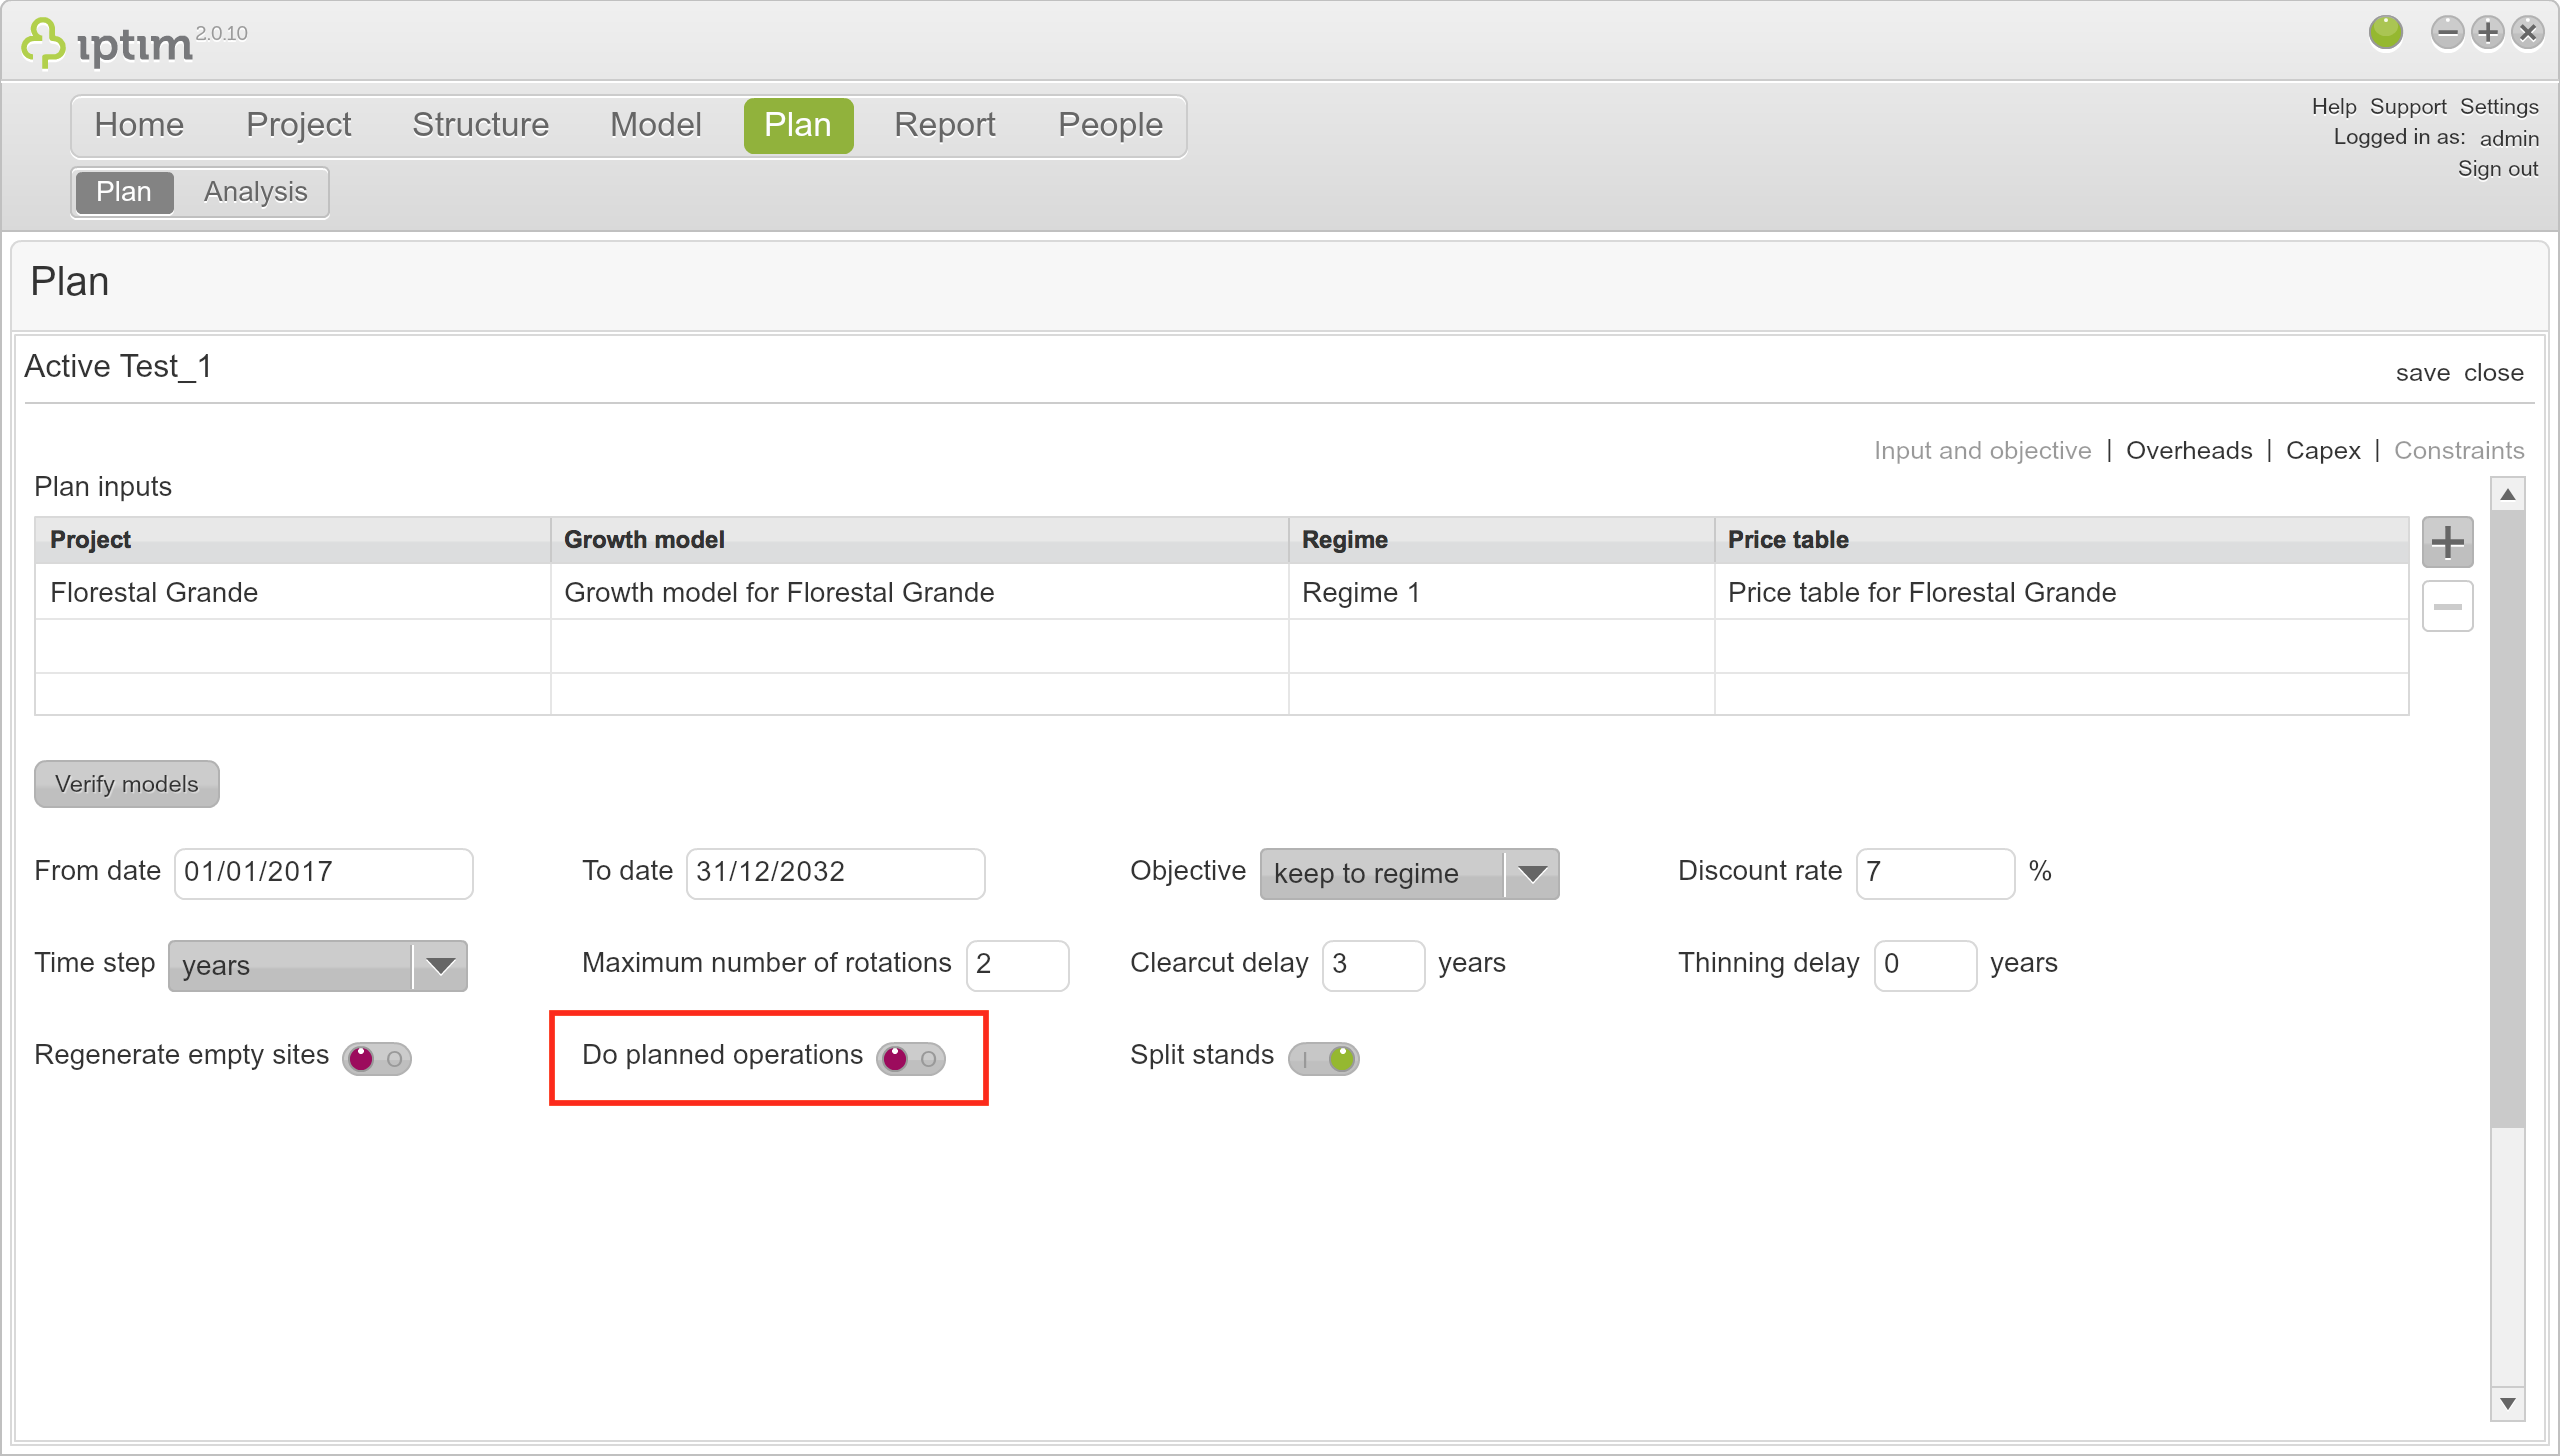This screenshot has width=2560, height=1456.
Task: Open the Report menu tab
Action: (944, 125)
